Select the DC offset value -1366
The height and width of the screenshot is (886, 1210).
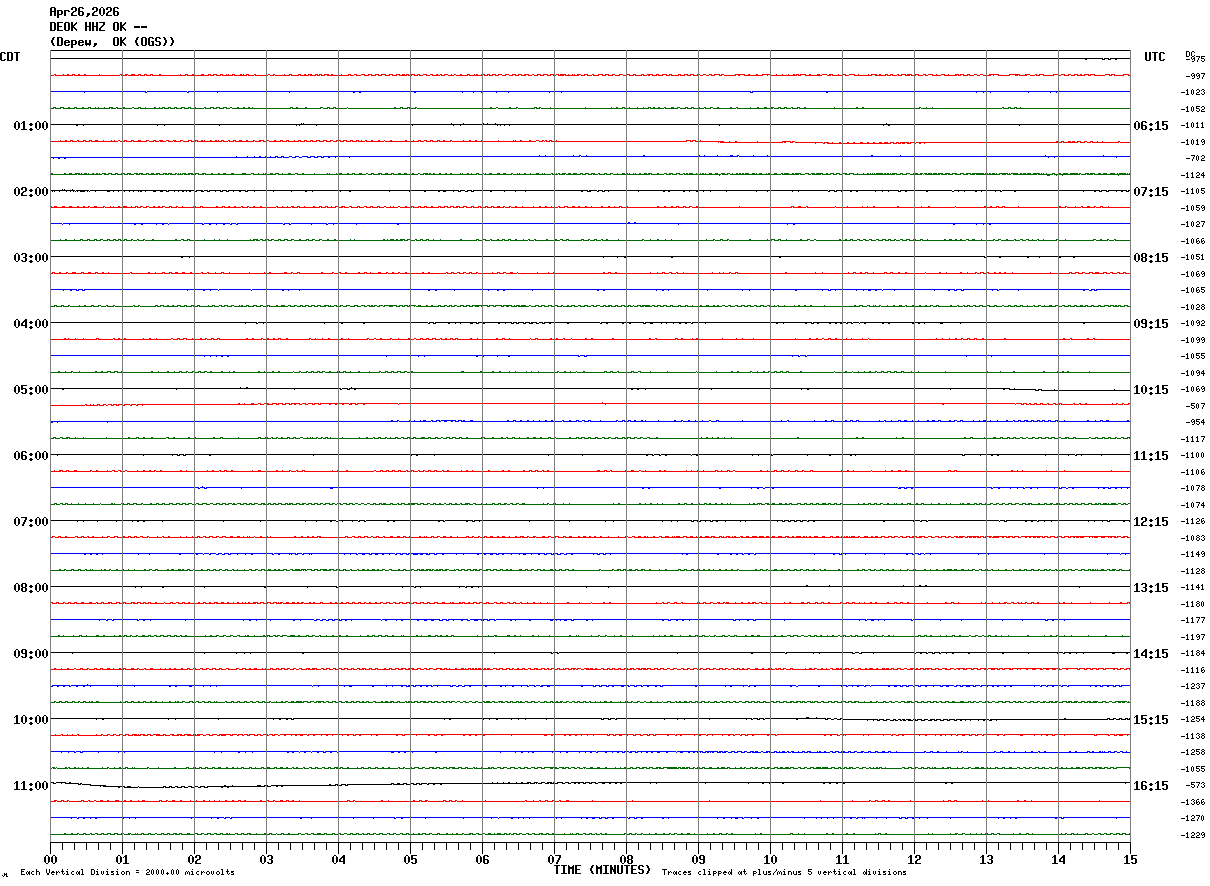tap(1194, 802)
